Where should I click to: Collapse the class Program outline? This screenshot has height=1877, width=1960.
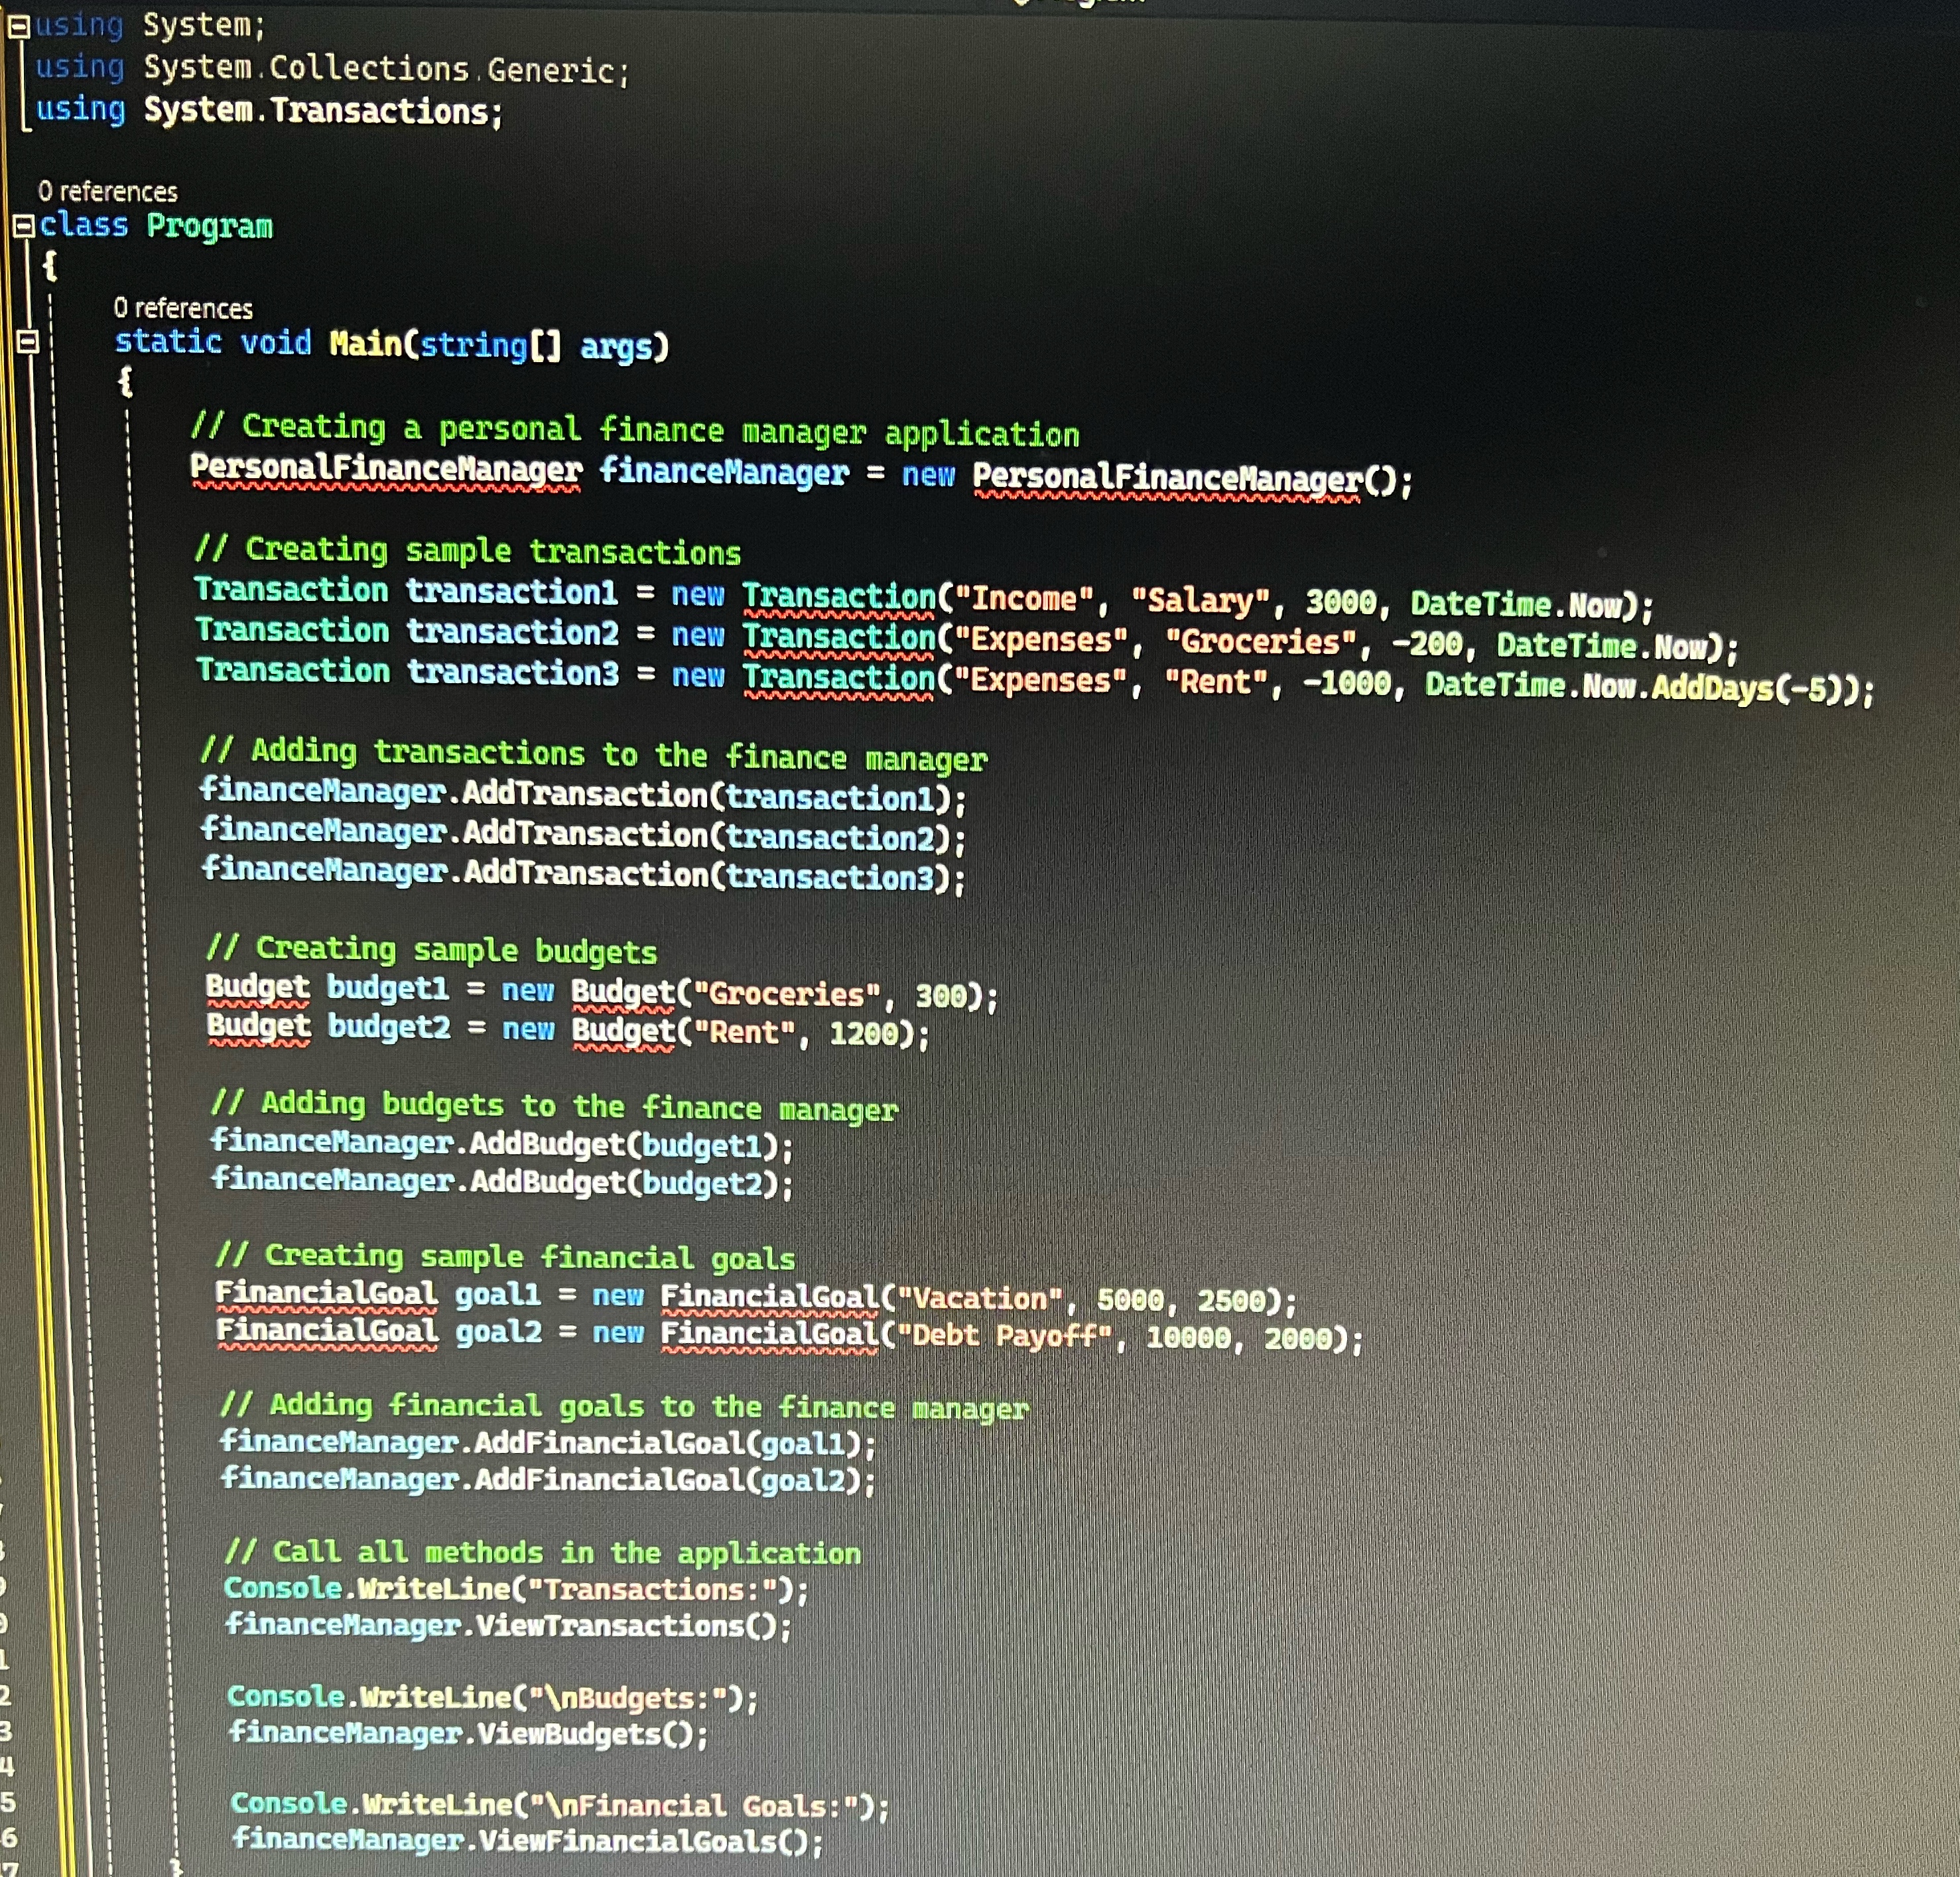(24, 227)
